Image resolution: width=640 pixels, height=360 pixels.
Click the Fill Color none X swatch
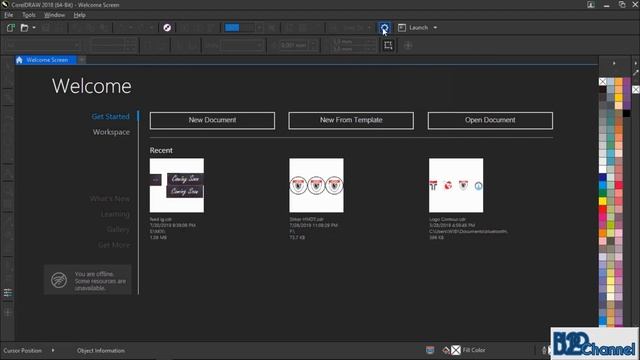click(456, 350)
